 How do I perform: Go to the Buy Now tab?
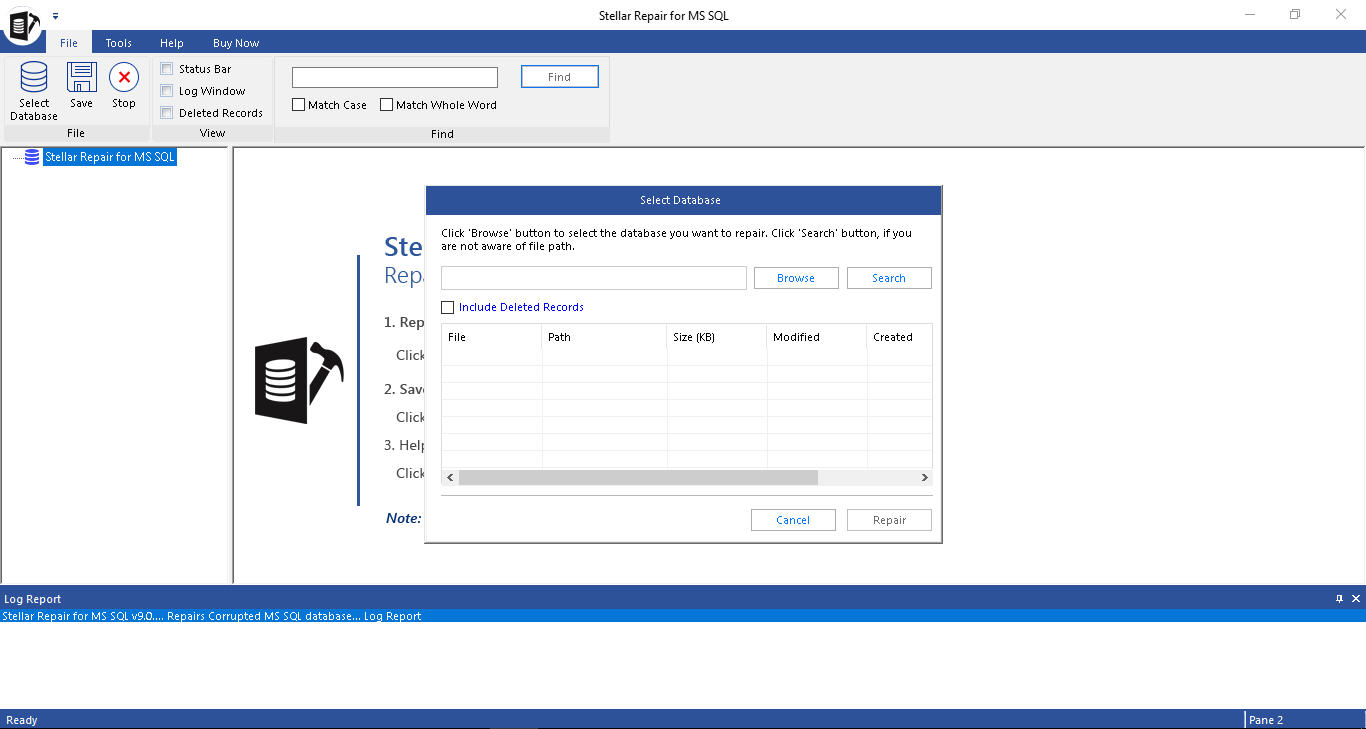pos(236,43)
